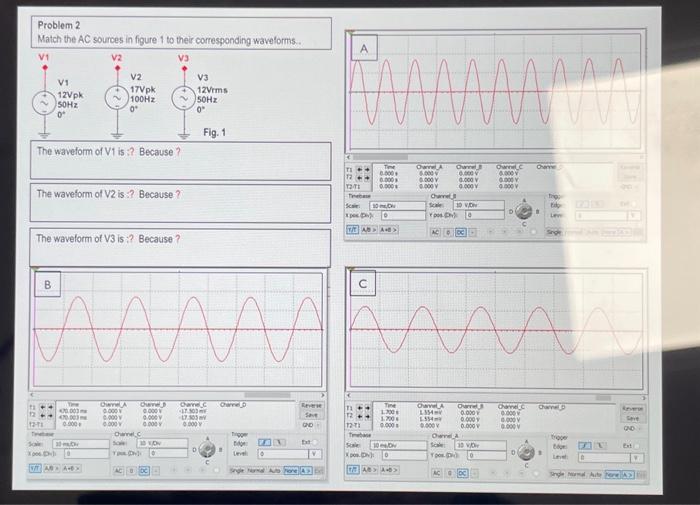Toggle Ext trigger radio on scope B

click(x=315, y=442)
